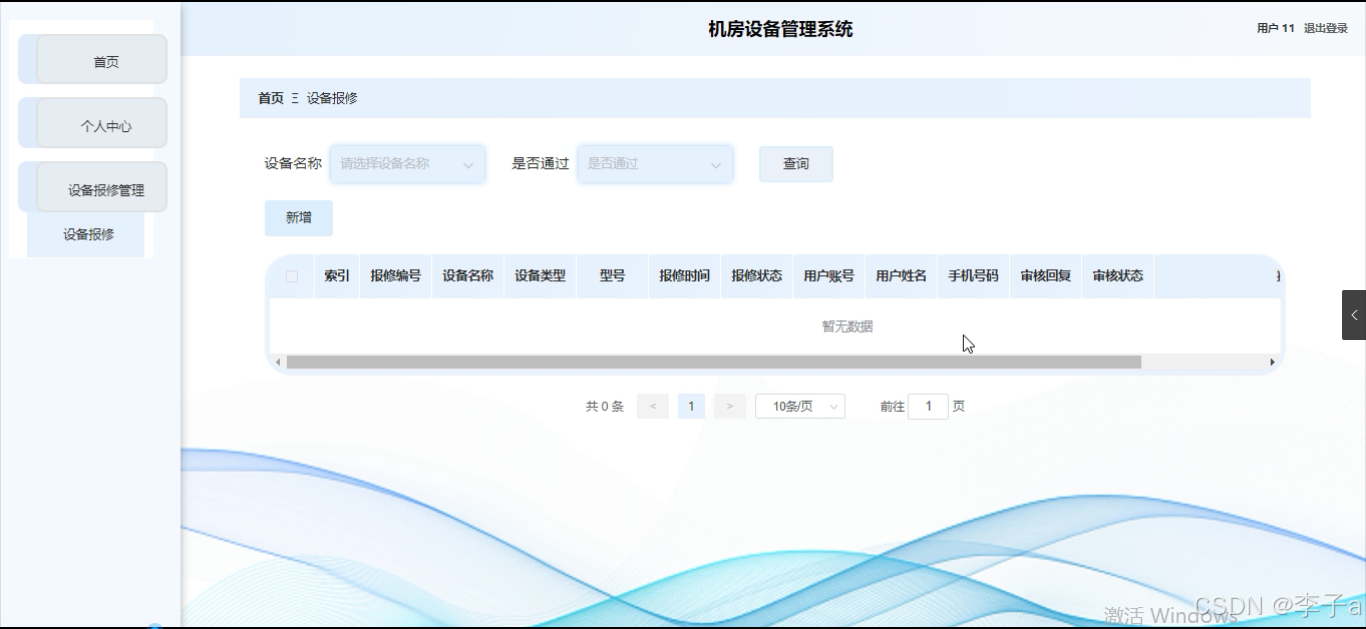Screen dimensions: 1366x629
Task: Click the 用户姓名 column header
Action: tap(901, 276)
